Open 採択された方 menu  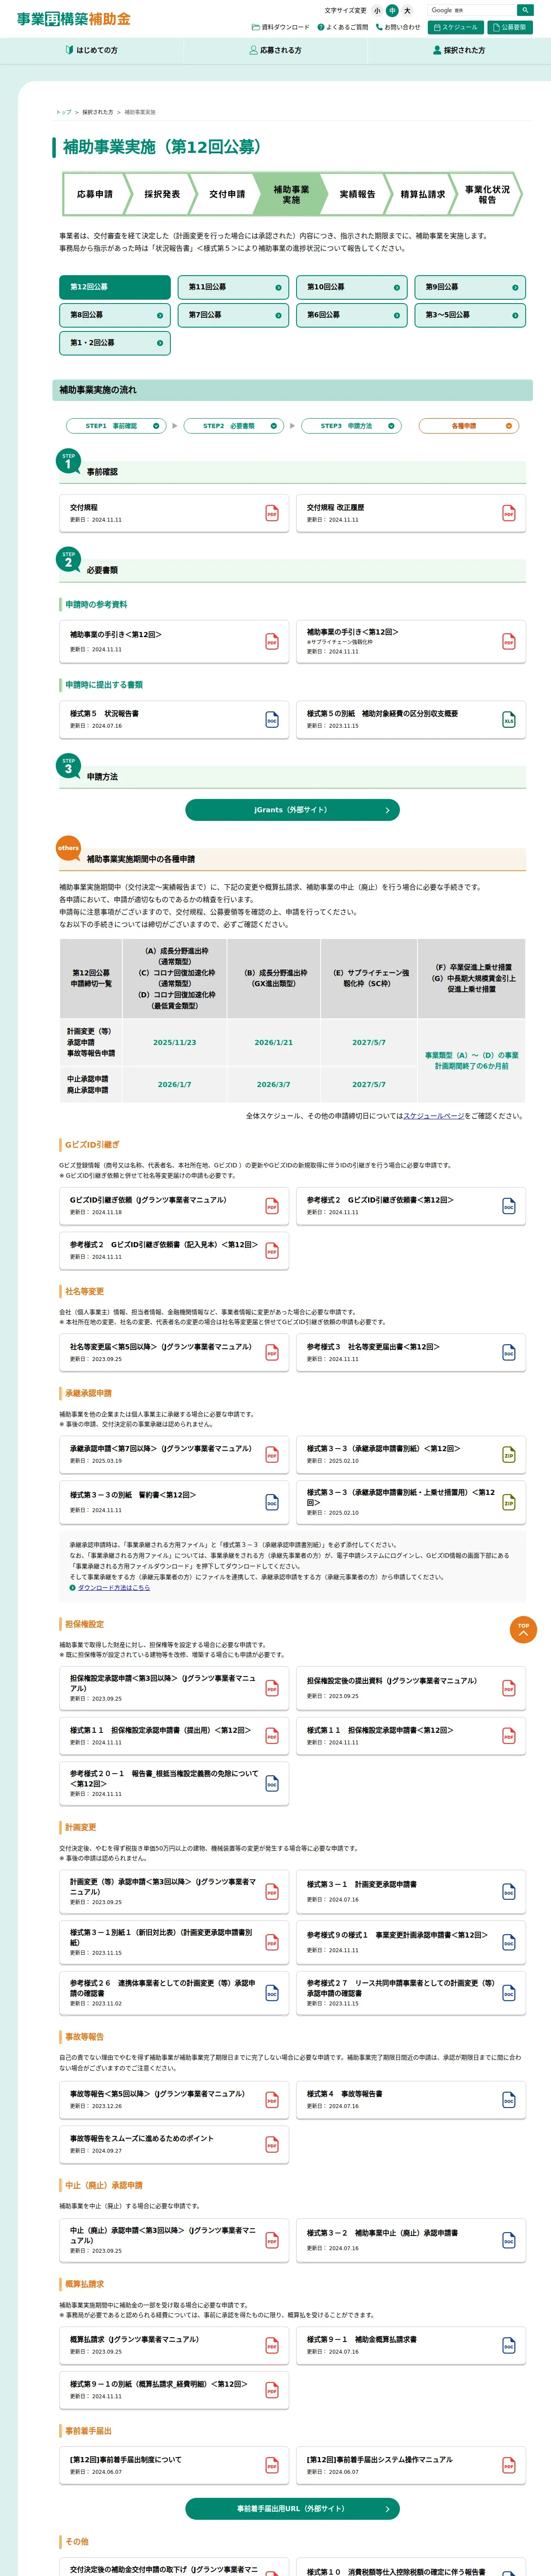(x=459, y=50)
